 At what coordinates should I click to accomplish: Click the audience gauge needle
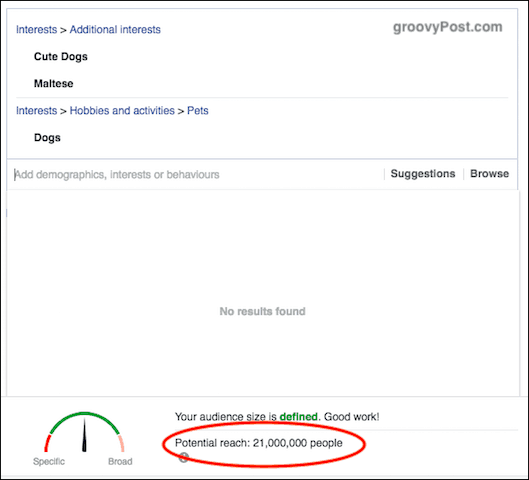pos(84,435)
